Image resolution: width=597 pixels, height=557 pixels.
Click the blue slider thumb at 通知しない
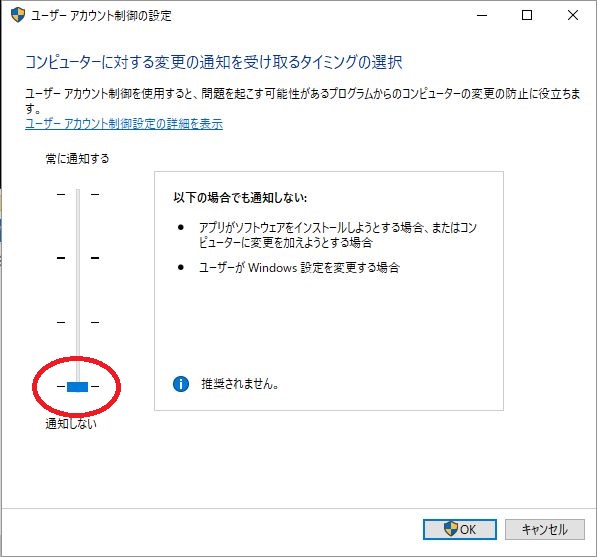tap(78, 386)
